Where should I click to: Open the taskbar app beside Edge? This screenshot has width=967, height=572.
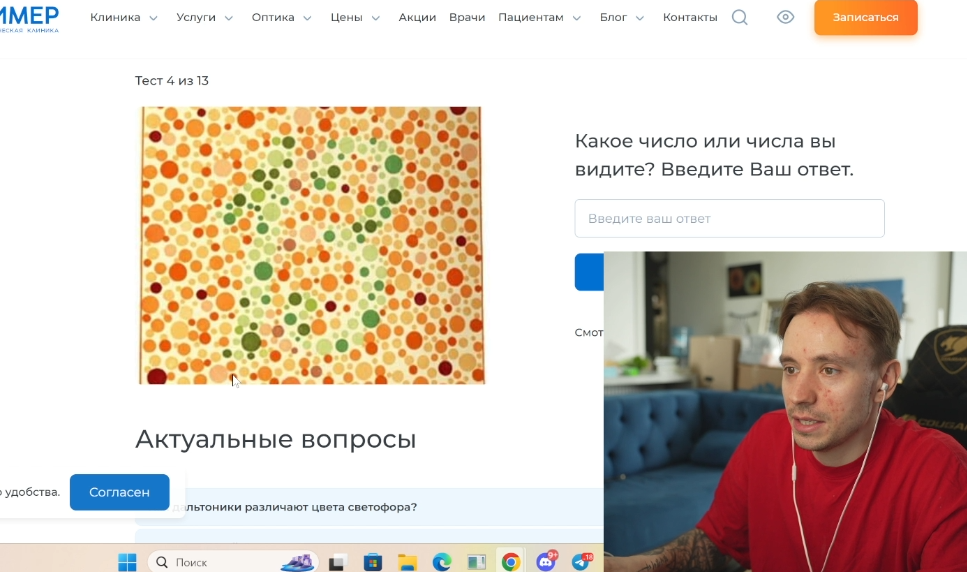(476, 562)
